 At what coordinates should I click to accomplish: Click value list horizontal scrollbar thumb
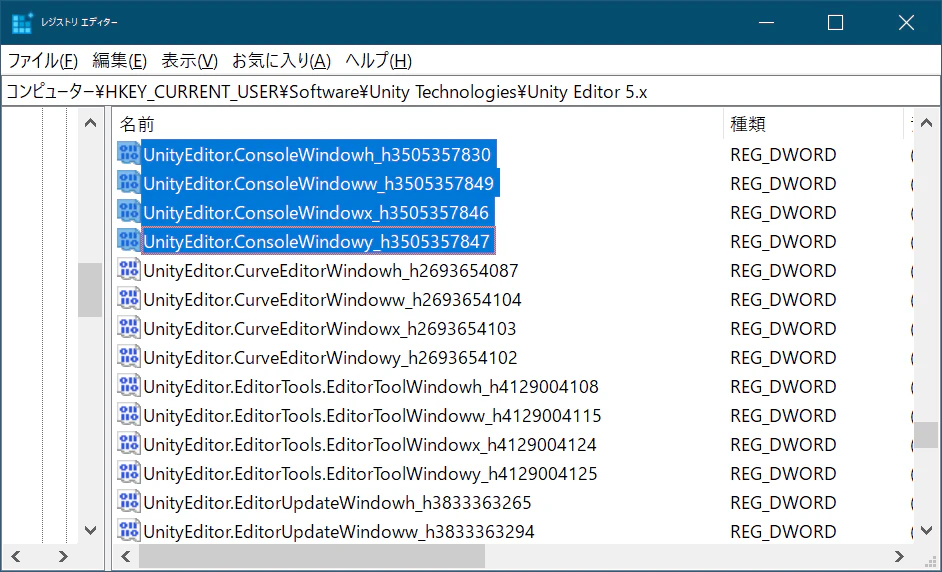[312, 556]
